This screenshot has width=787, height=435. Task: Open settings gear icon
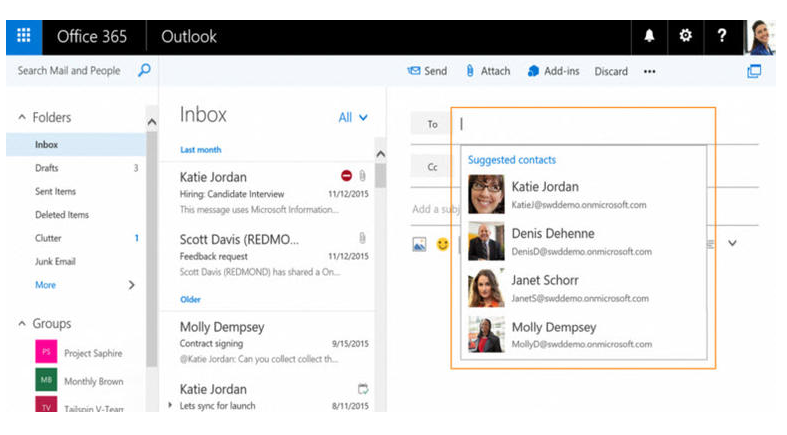[x=685, y=36]
